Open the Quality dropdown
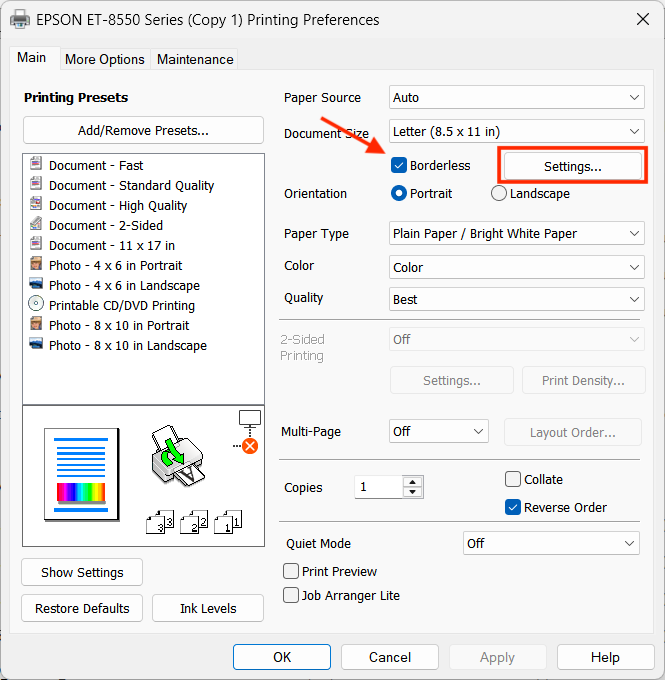This screenshot has width=665, height=680. pos(516,299)
